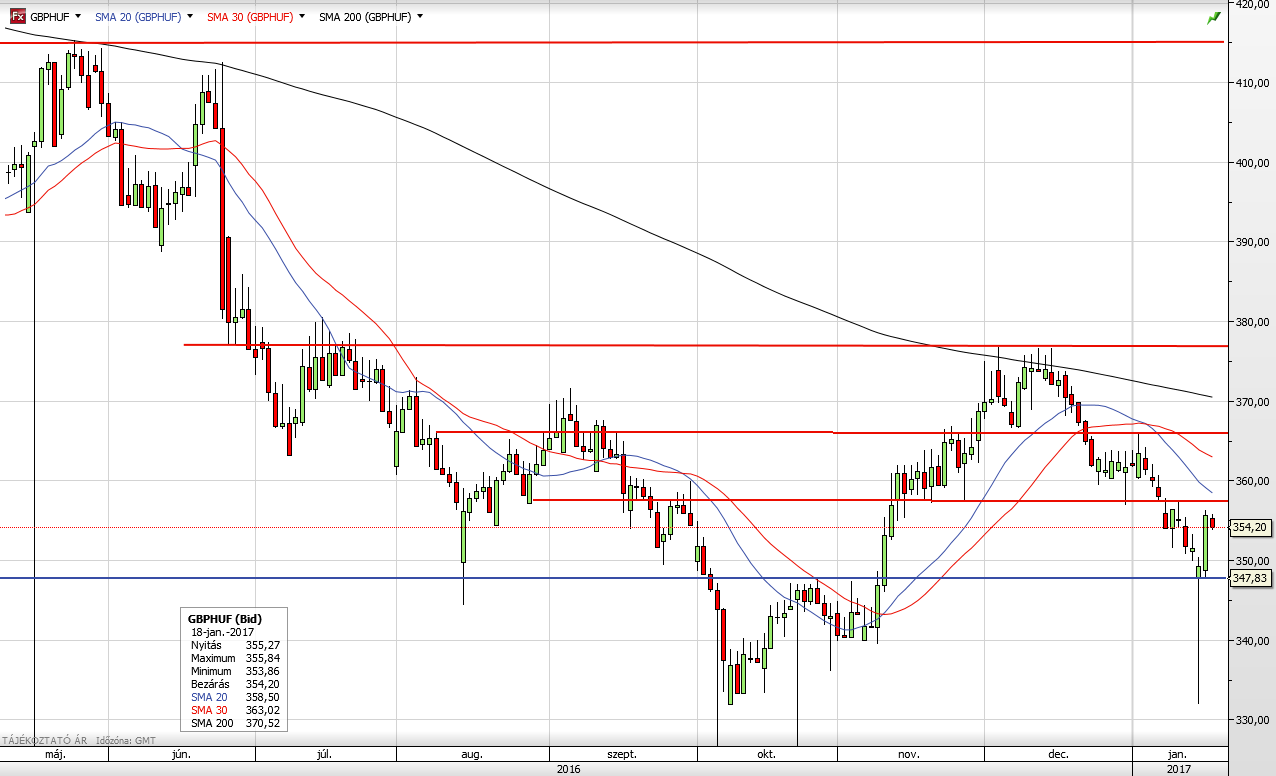This screenshot has height=776, width=1276.
Task: Click the 354,20 current price tag on the price axis
Action: pyautogui.click(x=1251, y=527)
